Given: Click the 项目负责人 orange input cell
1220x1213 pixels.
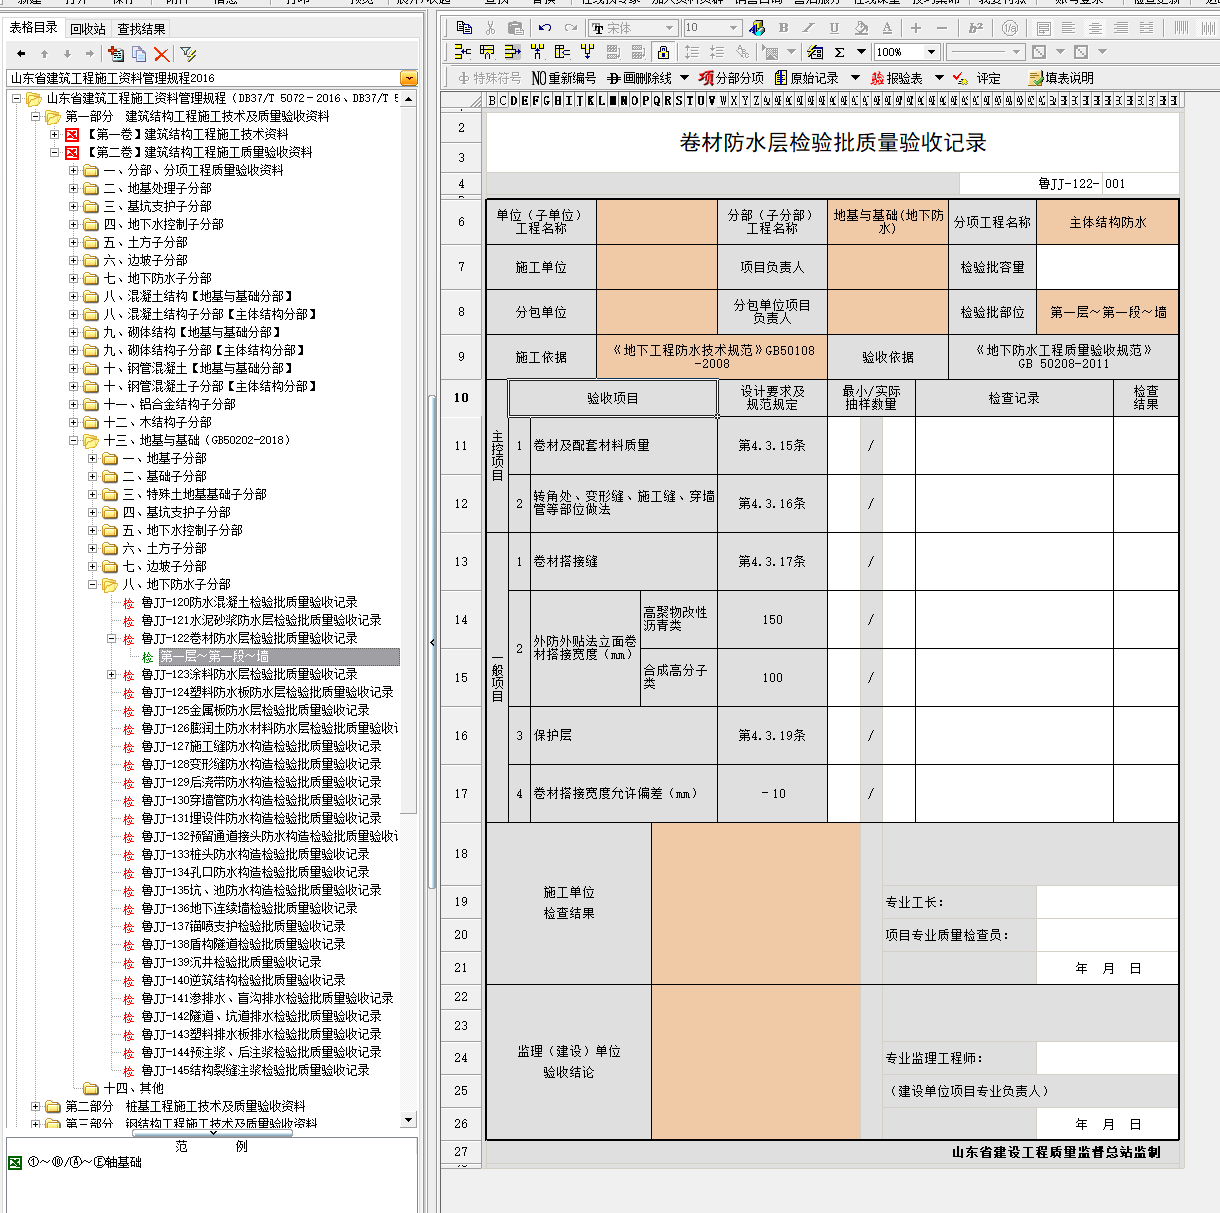Looking at the screenshot, I should [x=888, y=267].
